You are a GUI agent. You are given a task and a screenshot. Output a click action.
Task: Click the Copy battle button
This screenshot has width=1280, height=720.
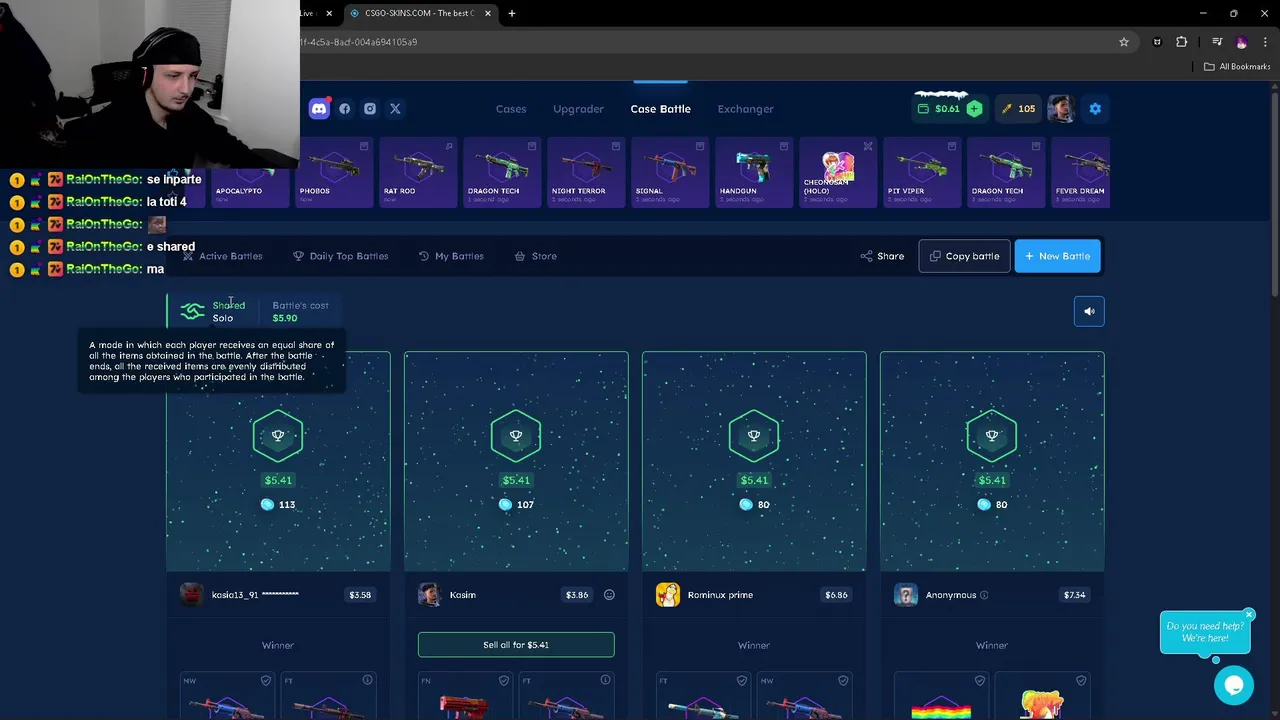(964, 256)
